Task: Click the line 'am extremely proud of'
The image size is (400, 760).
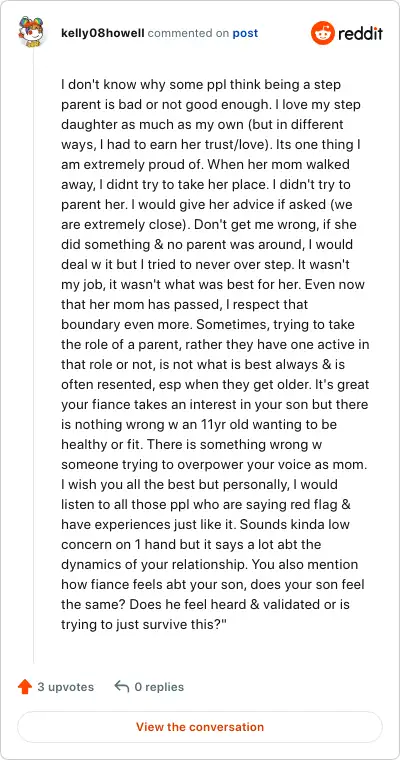Action: point(205,165)
